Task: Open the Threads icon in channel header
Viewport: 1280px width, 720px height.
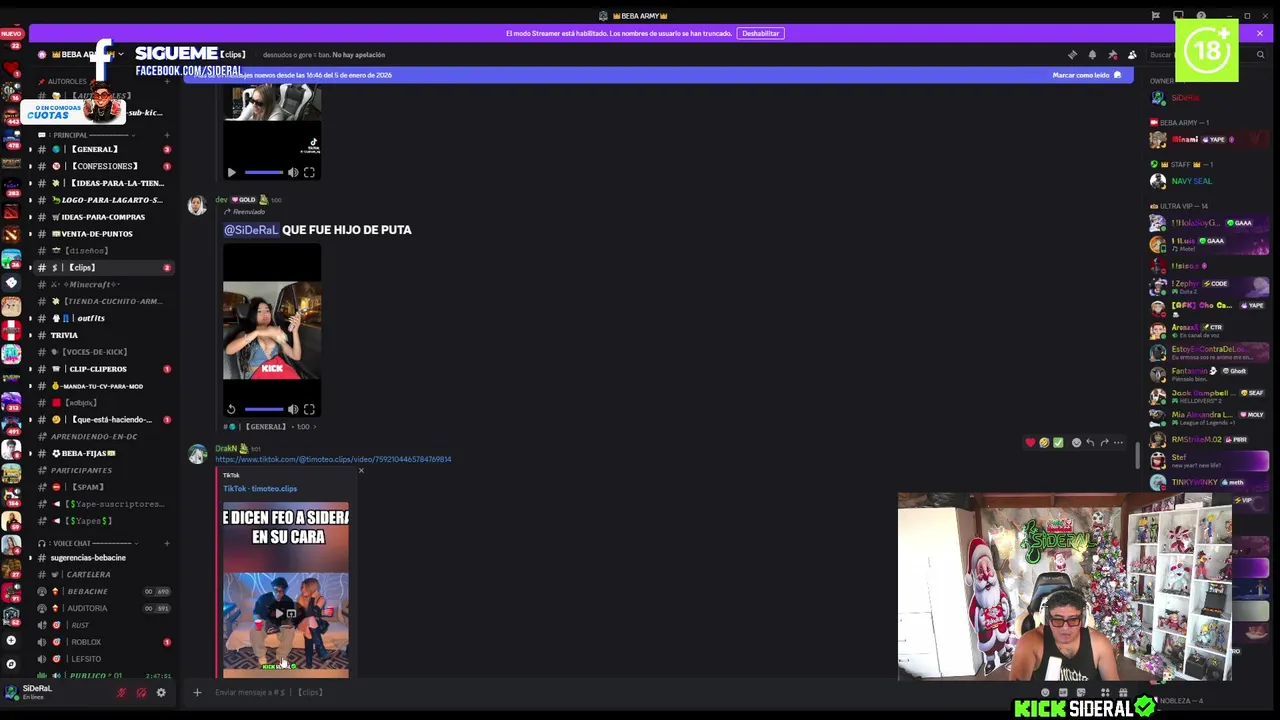Action: pos(1072,55)
